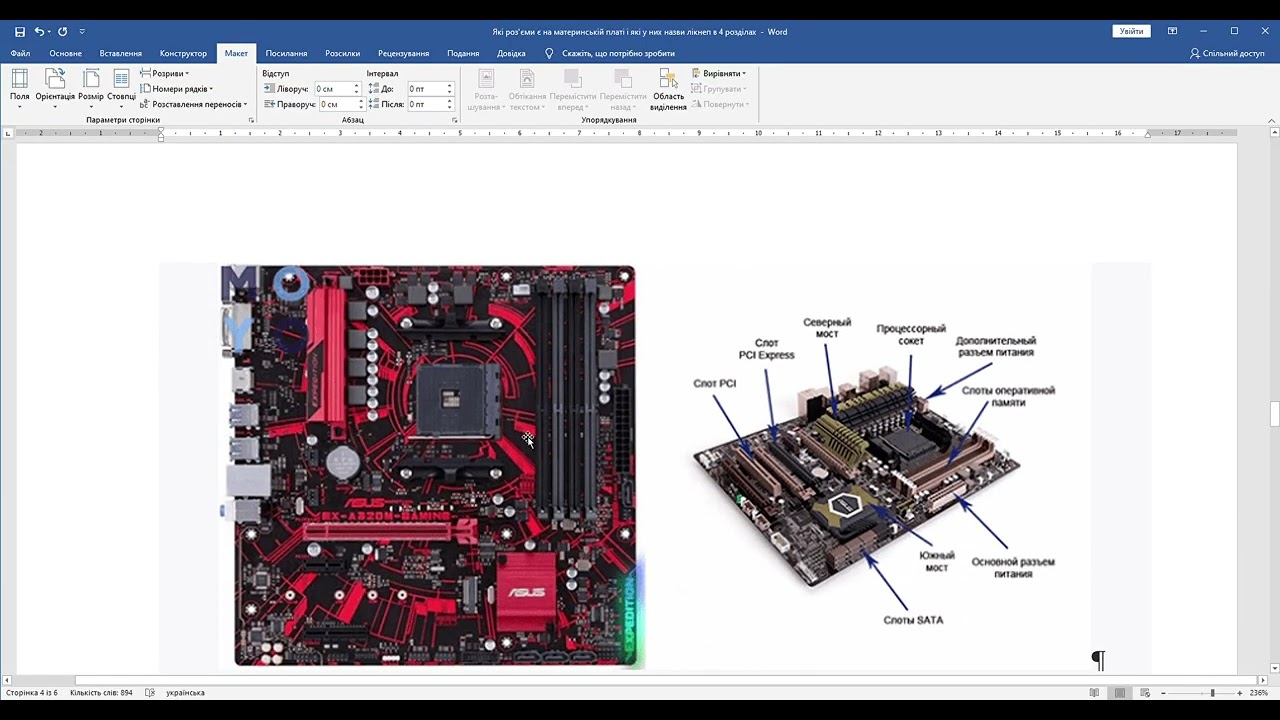
Task: Click the Увійти sign-in button
Action: click(1131, 32)
